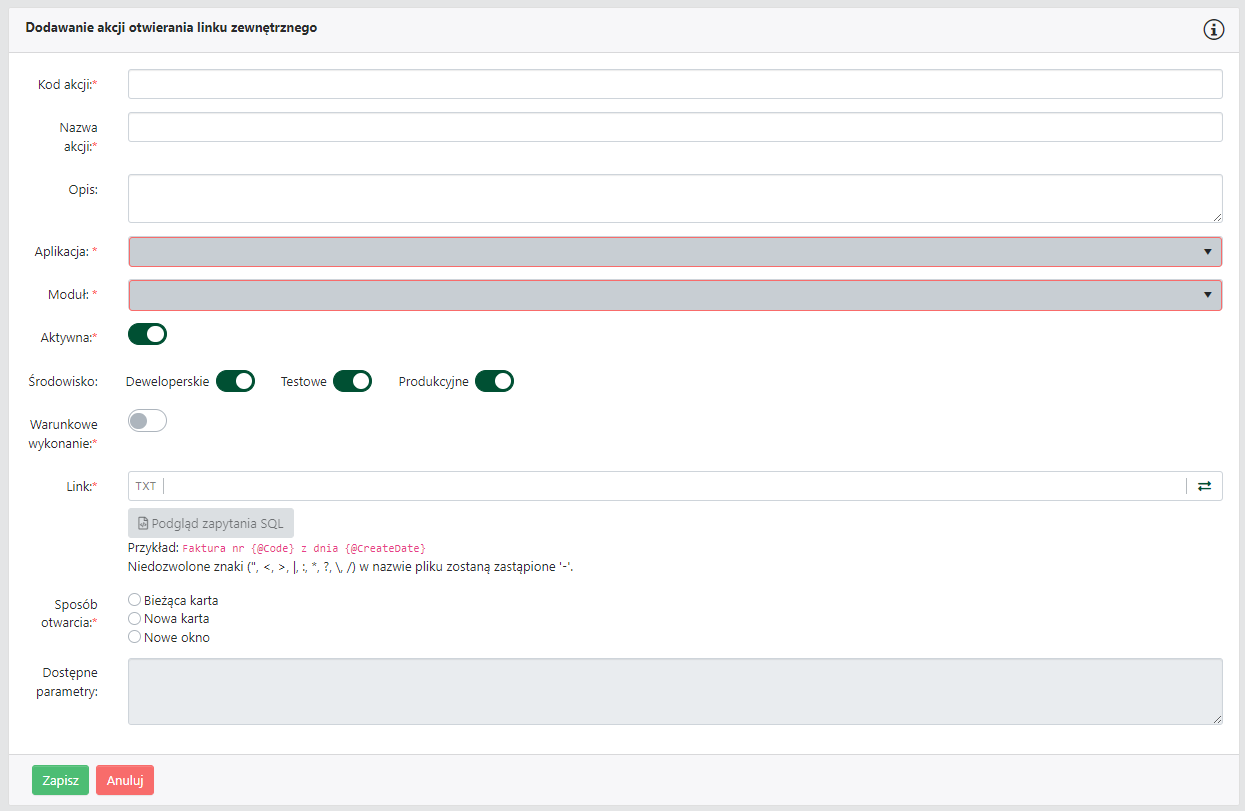The height and width of the screenshot is (811, 1245).
Task: Click the Dostępne parametry text area
Action: [x=675, y=691]
